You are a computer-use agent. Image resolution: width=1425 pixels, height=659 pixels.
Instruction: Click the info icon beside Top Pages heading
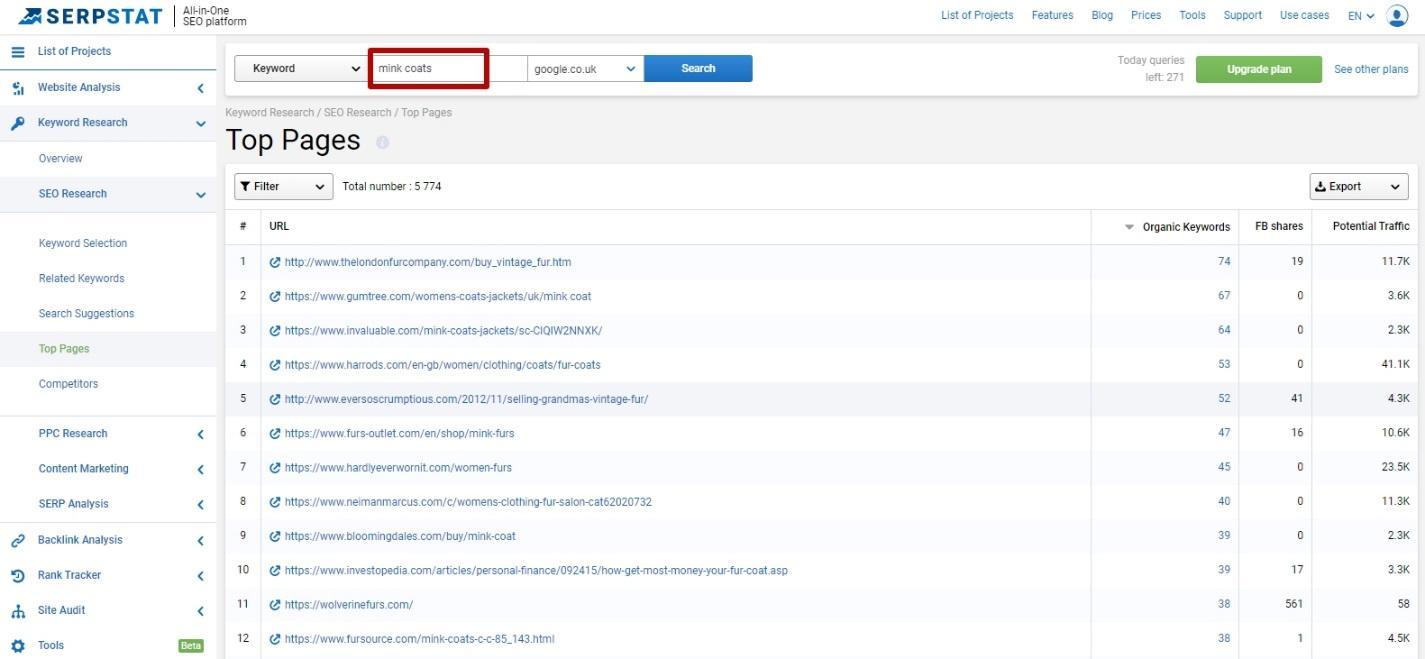[x=382, y=143]
